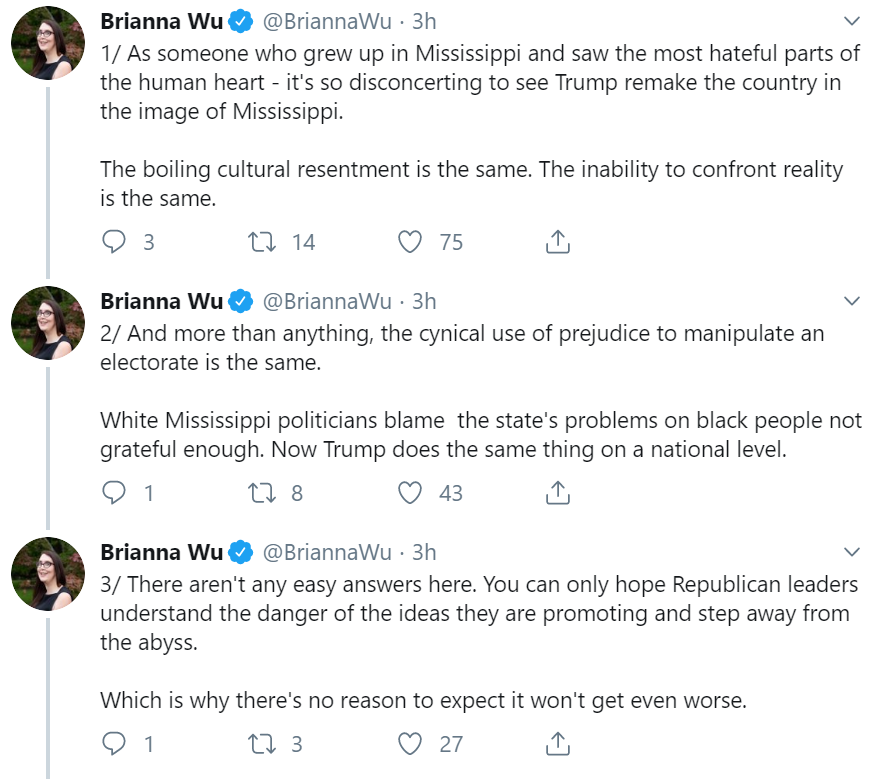
Task: Like the tweet with 43 likes
Action: (410, 493)
